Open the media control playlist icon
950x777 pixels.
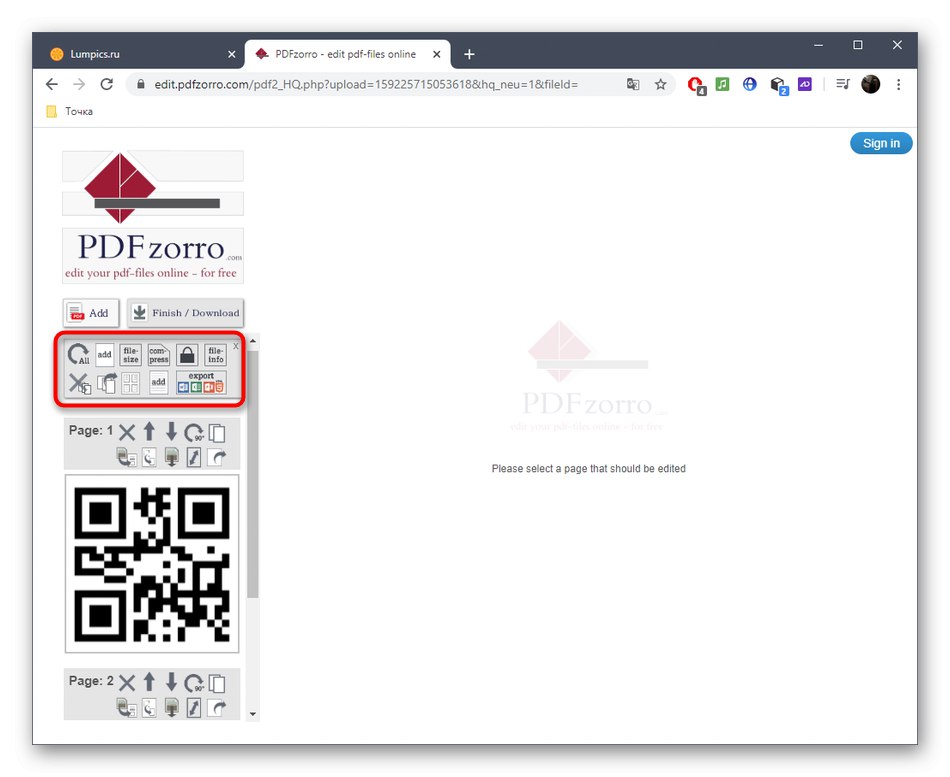pos(843,84)
